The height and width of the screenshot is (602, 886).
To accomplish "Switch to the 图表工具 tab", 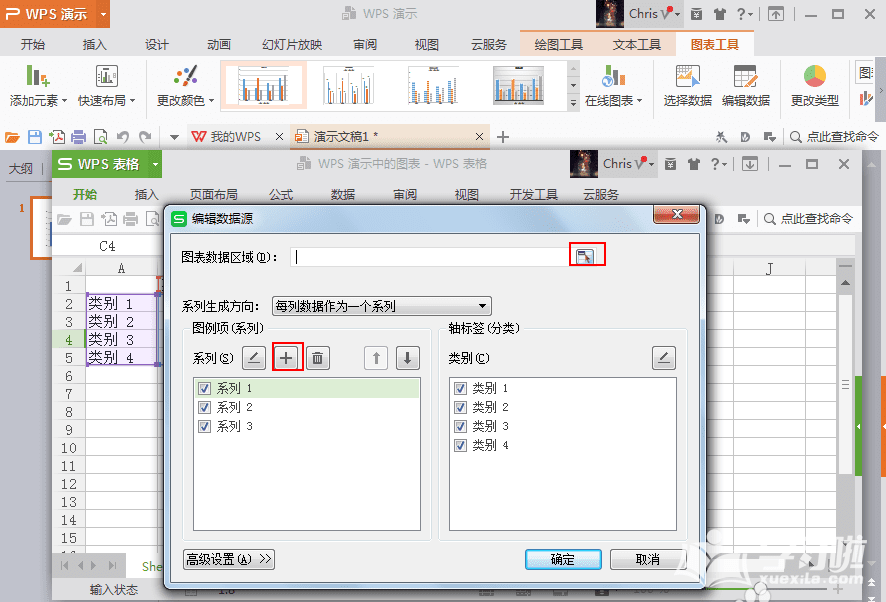I will 715,44.
